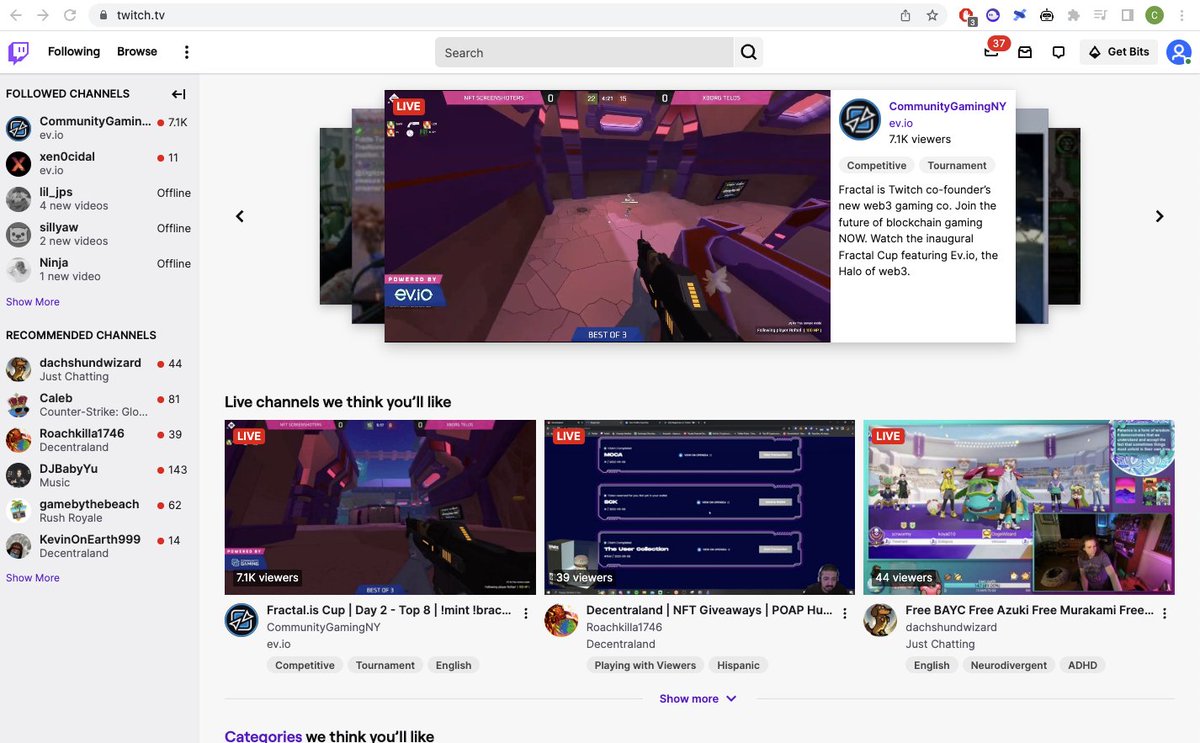This screenshot has height=743, width=1200.
Task: Open lil_jps offline channel in sidebar
Action: point(98,198)
